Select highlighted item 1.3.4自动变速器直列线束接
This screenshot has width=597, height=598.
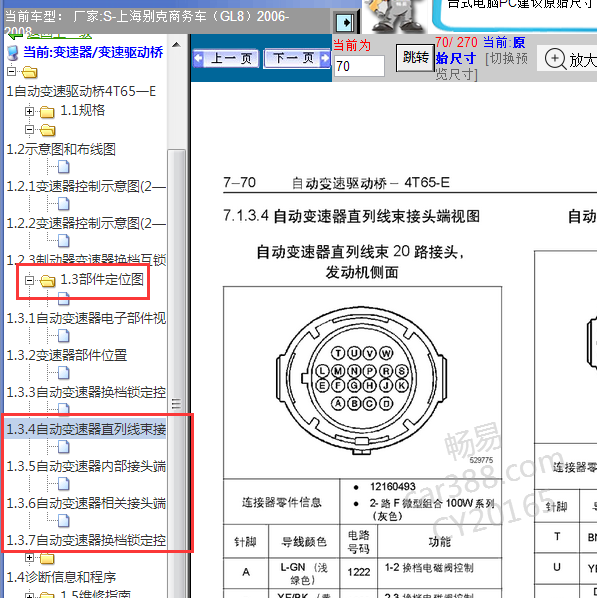click(86, 429)
